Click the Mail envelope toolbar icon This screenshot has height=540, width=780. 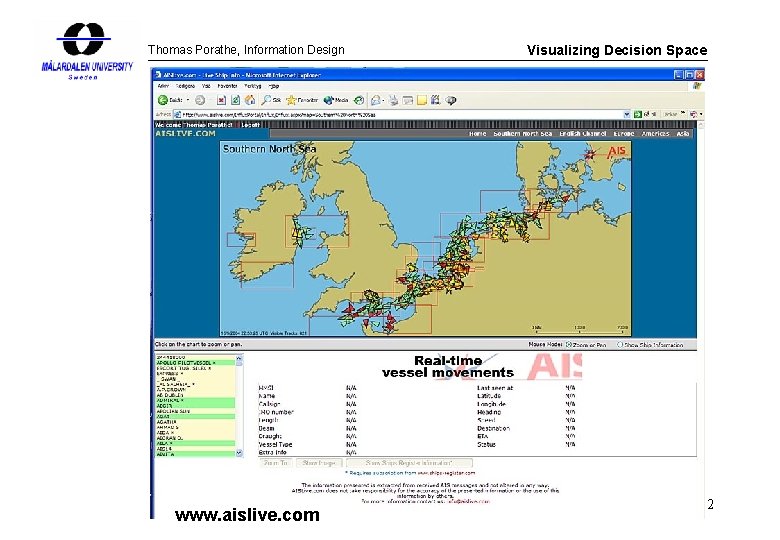(376, 100)
